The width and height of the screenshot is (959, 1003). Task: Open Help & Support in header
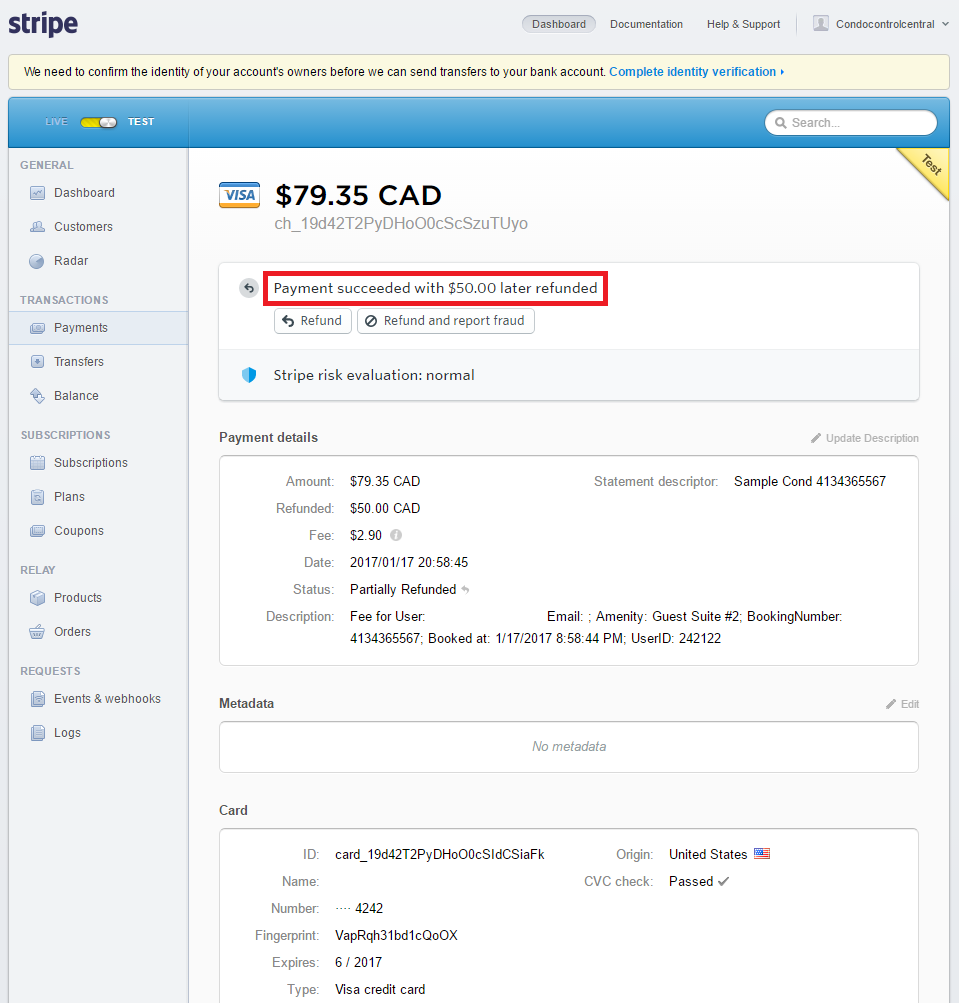click(743, 24)
